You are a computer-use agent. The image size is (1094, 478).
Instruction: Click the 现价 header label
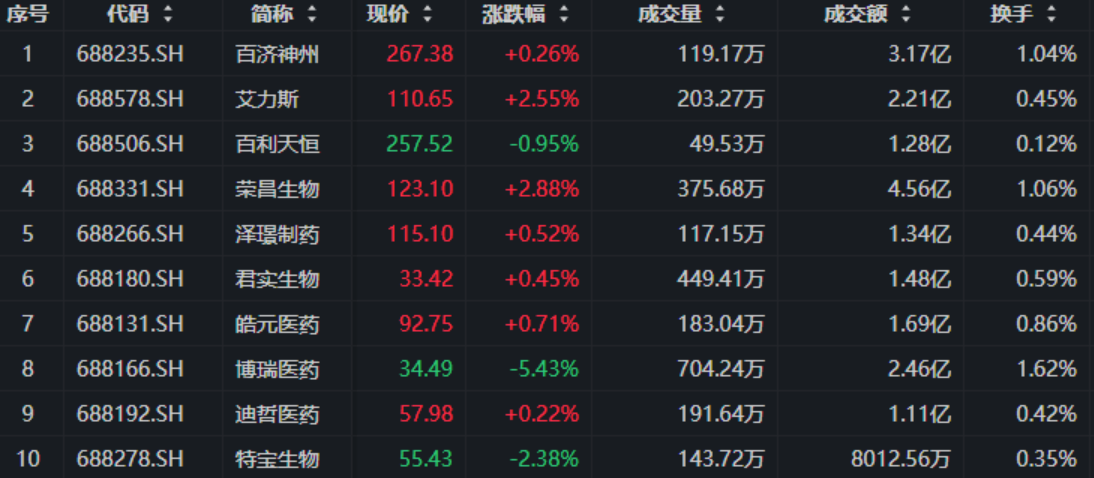pos(388,14)
